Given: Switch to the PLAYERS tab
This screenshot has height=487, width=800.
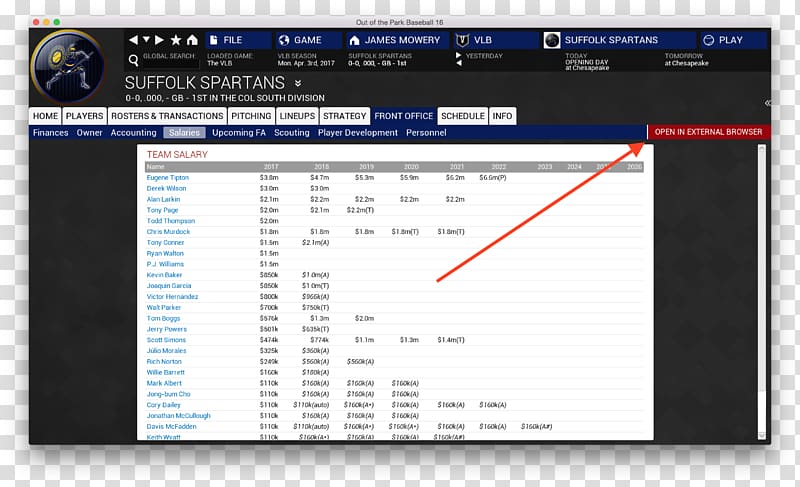Looking at the screenshot, I should click(x=84, y=116).
